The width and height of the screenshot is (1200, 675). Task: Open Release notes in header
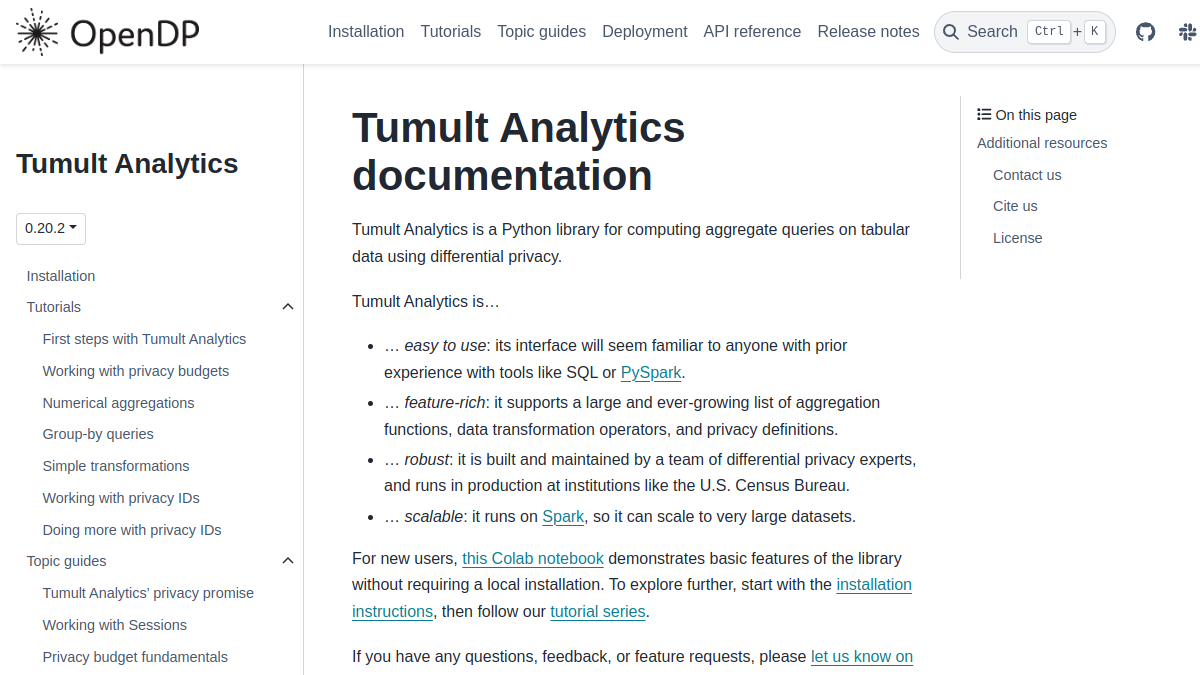point(869,32)
